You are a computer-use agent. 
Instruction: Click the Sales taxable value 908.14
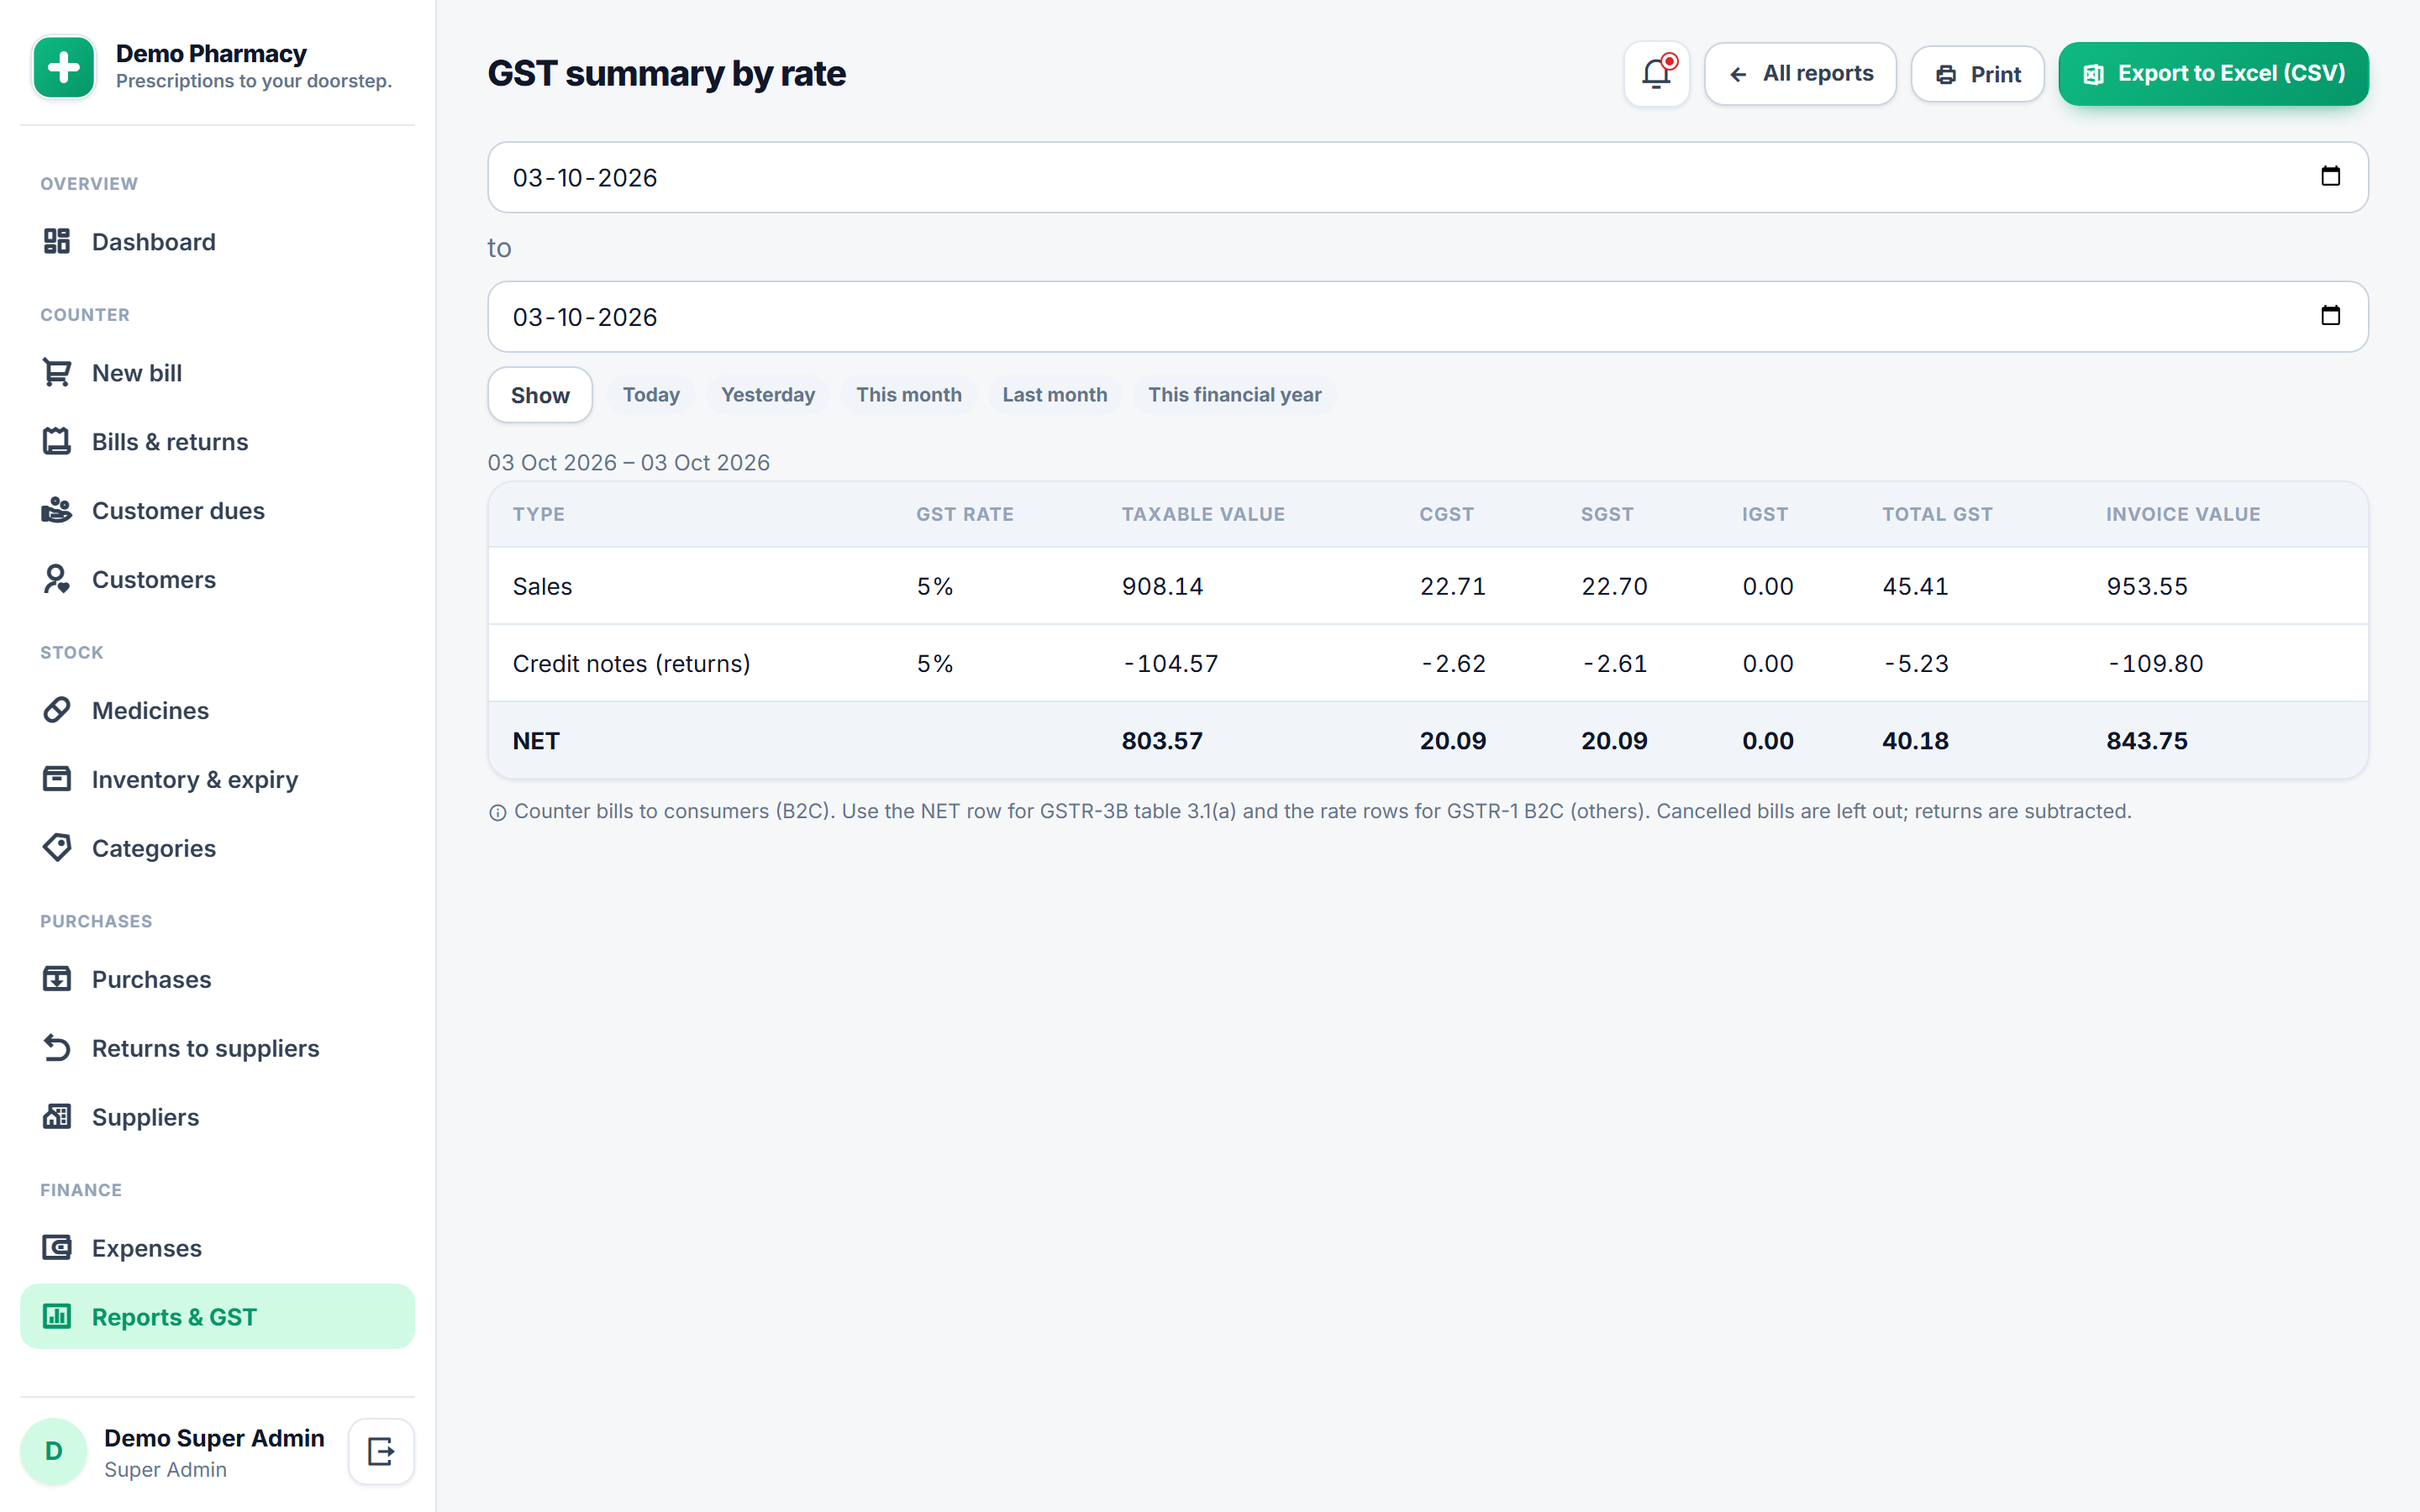pos(1162,586)
